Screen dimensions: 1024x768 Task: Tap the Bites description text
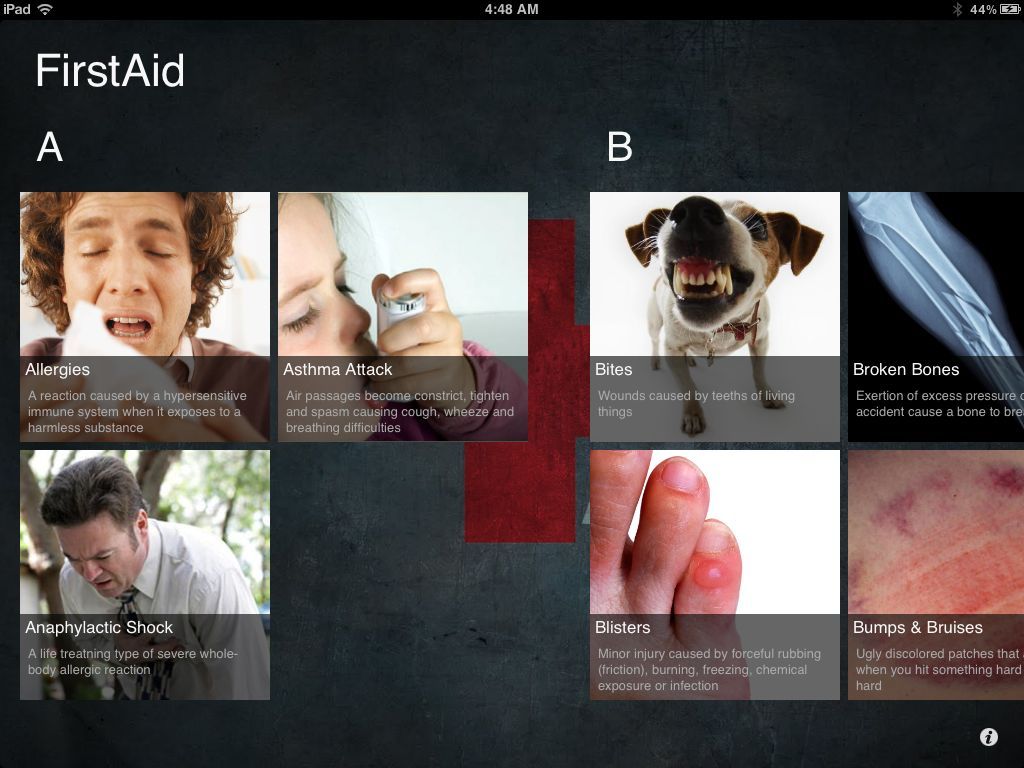(696, 404)
